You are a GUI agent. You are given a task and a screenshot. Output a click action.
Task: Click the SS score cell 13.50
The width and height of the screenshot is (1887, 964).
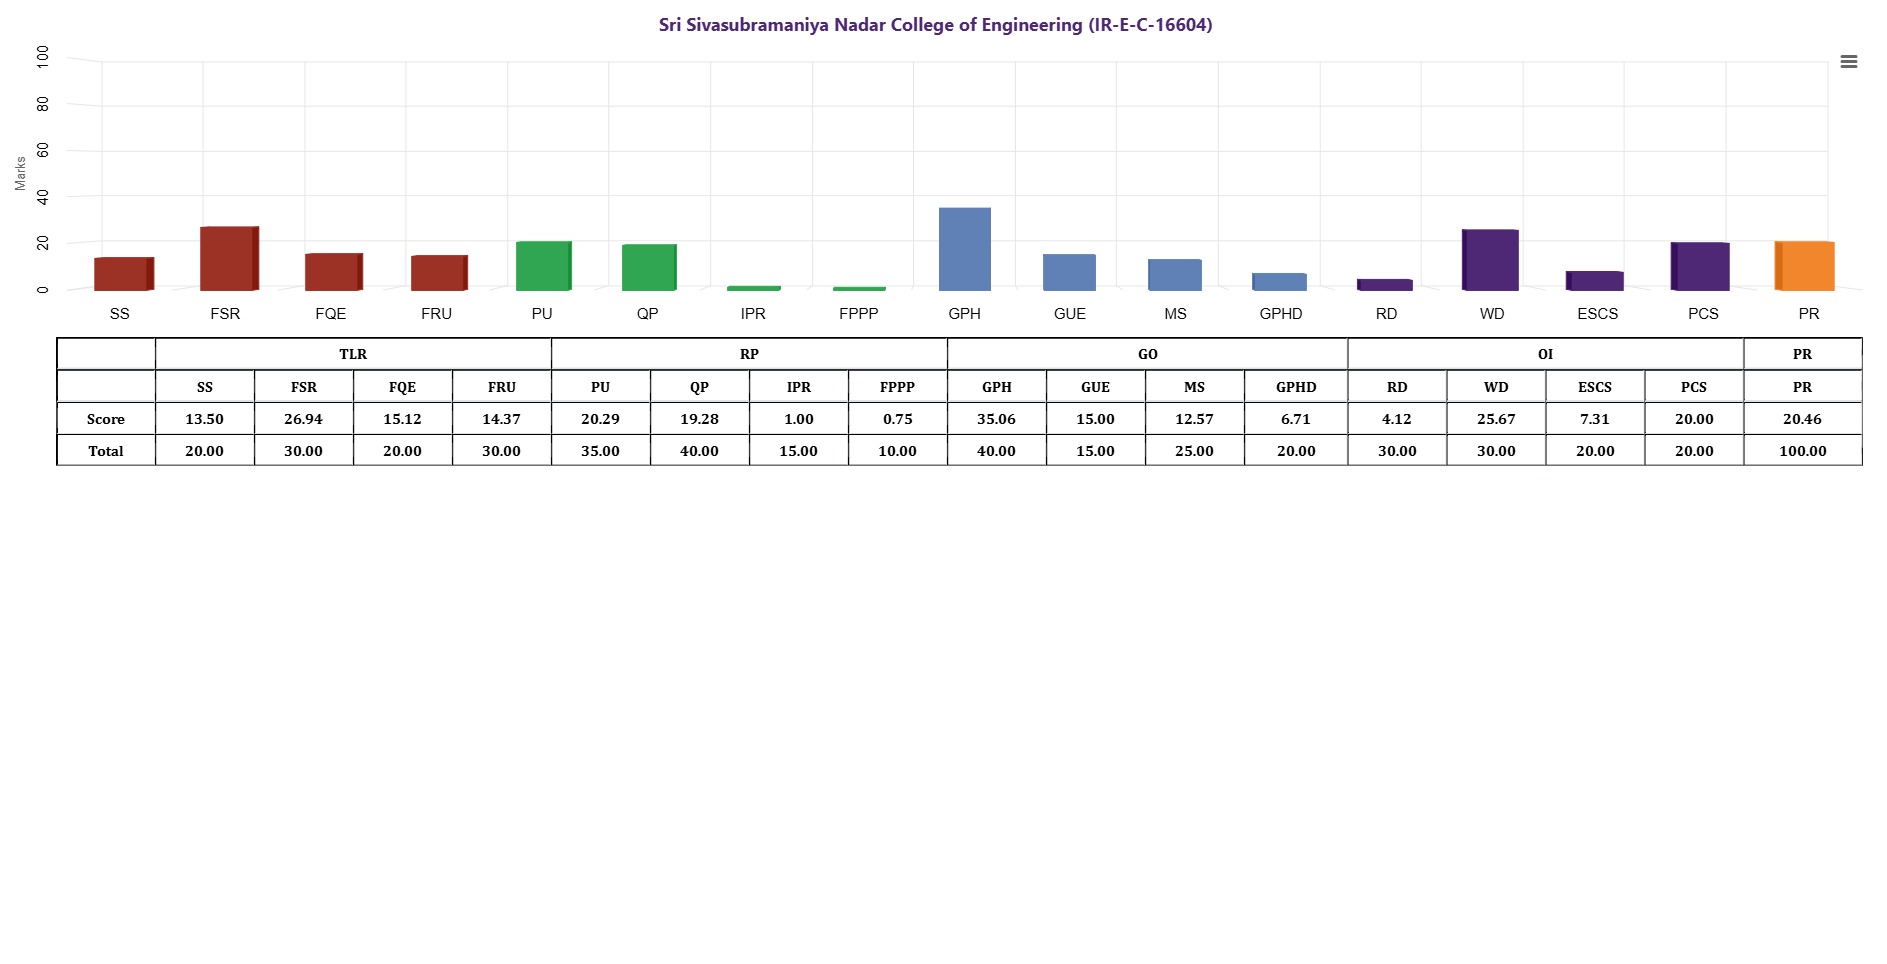205,419
